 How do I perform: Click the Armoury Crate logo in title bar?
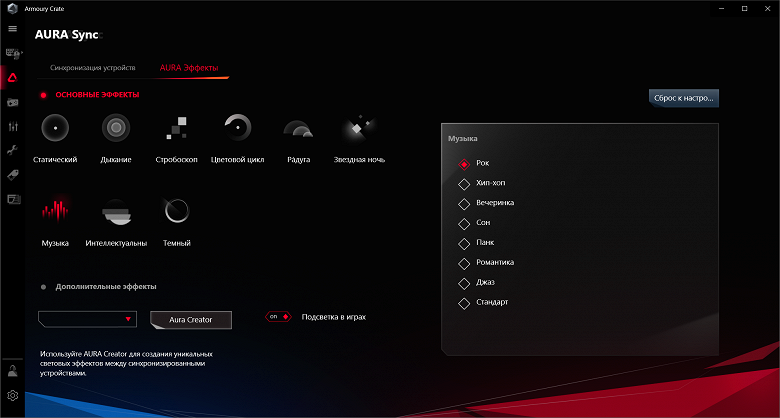13,8
